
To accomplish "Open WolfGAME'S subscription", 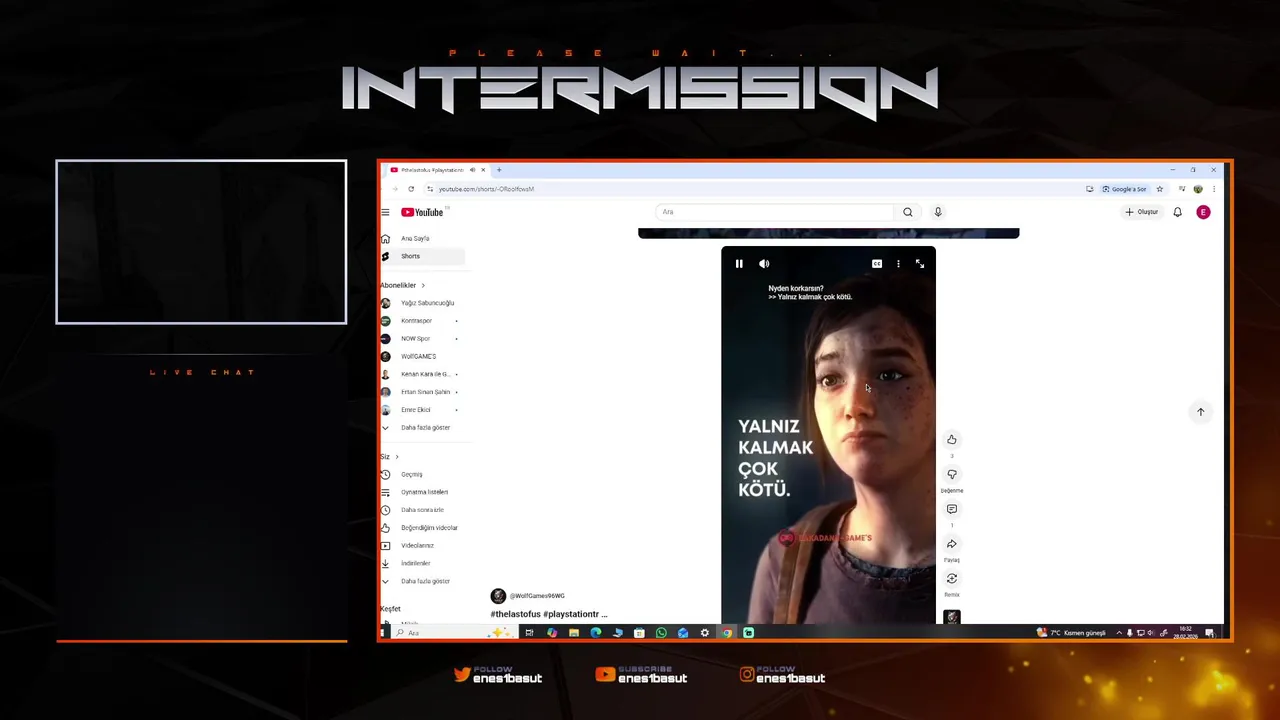I will (x=422, y=357).
